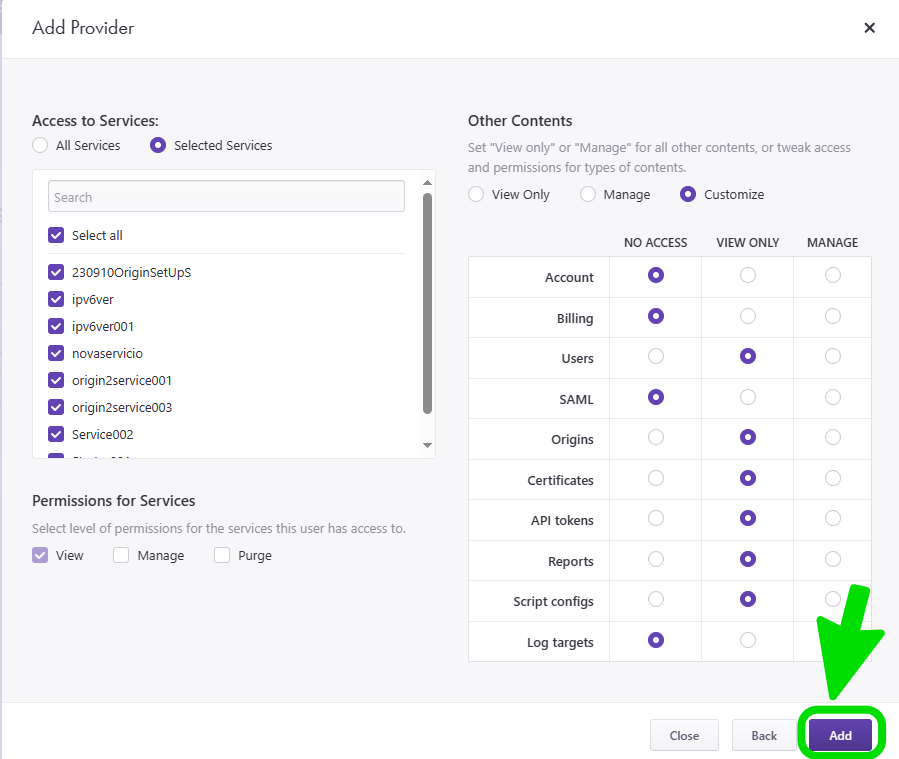Enable the Manage permission checkbox
This screenshot has height=759, width=899.
(x=121, y=555)
